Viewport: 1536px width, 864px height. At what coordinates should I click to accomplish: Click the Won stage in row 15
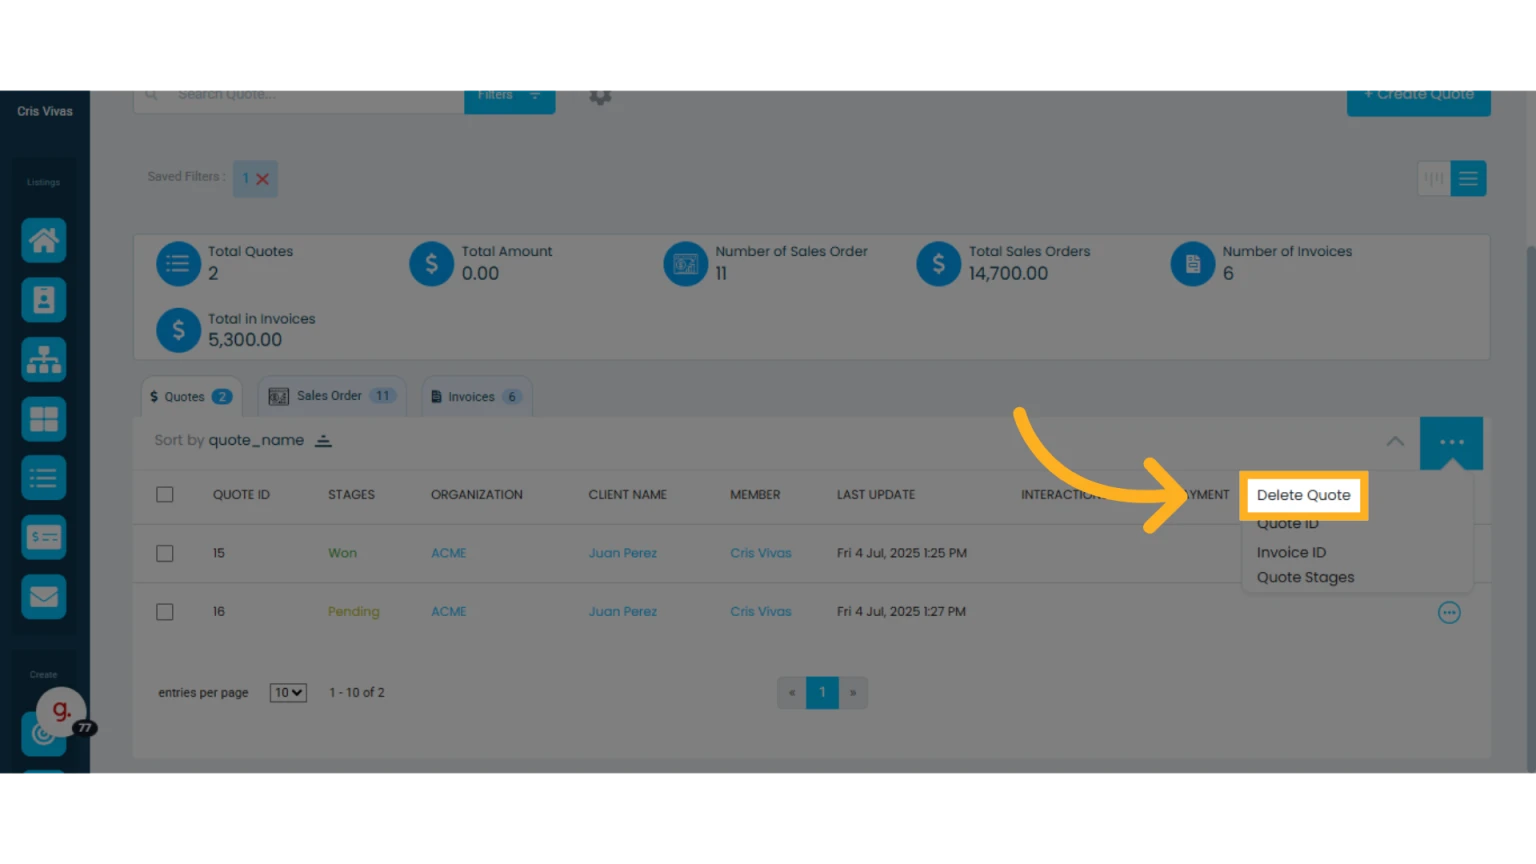[x=342, y=553]
